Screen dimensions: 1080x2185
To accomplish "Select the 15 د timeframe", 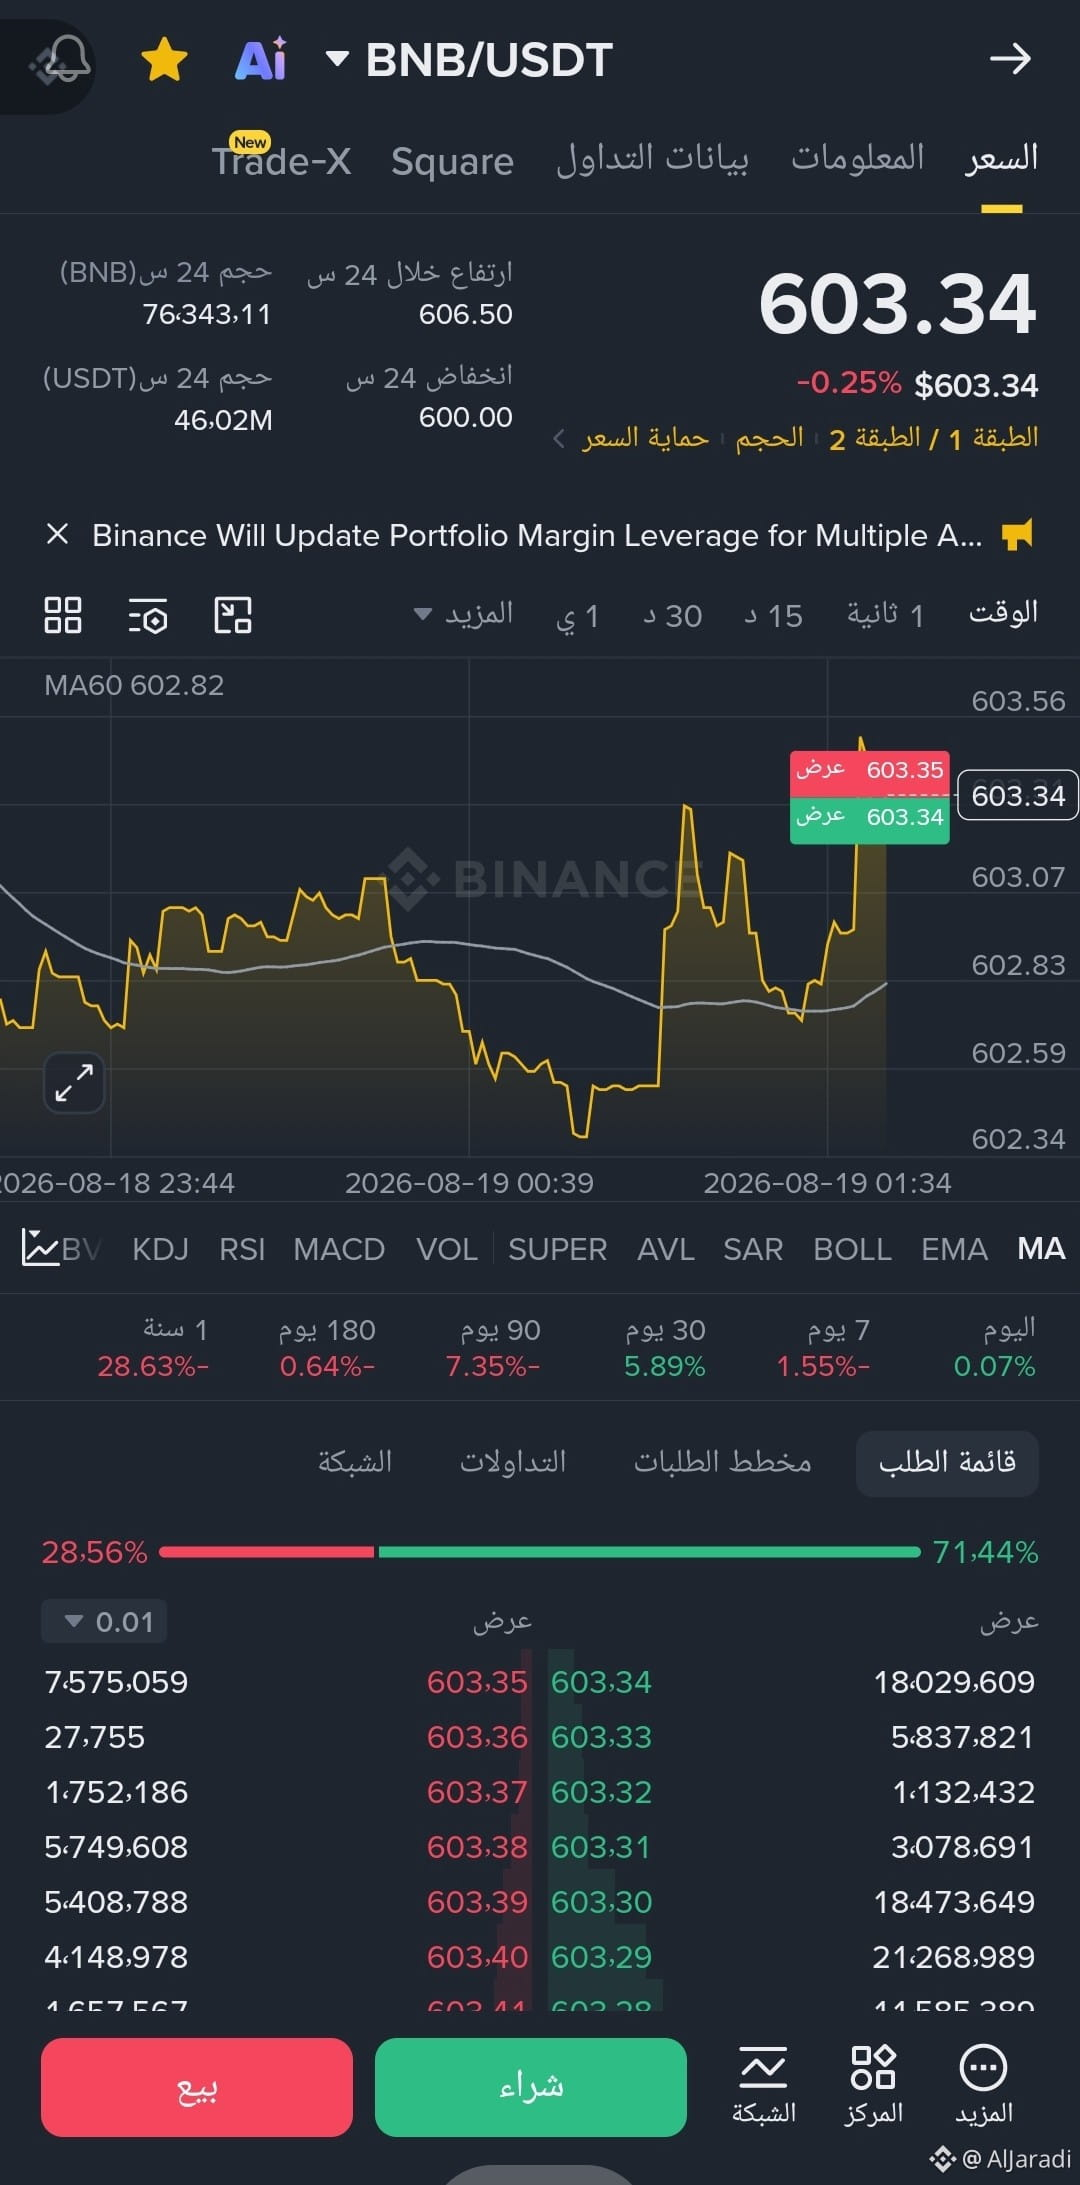I will (773, 616).
